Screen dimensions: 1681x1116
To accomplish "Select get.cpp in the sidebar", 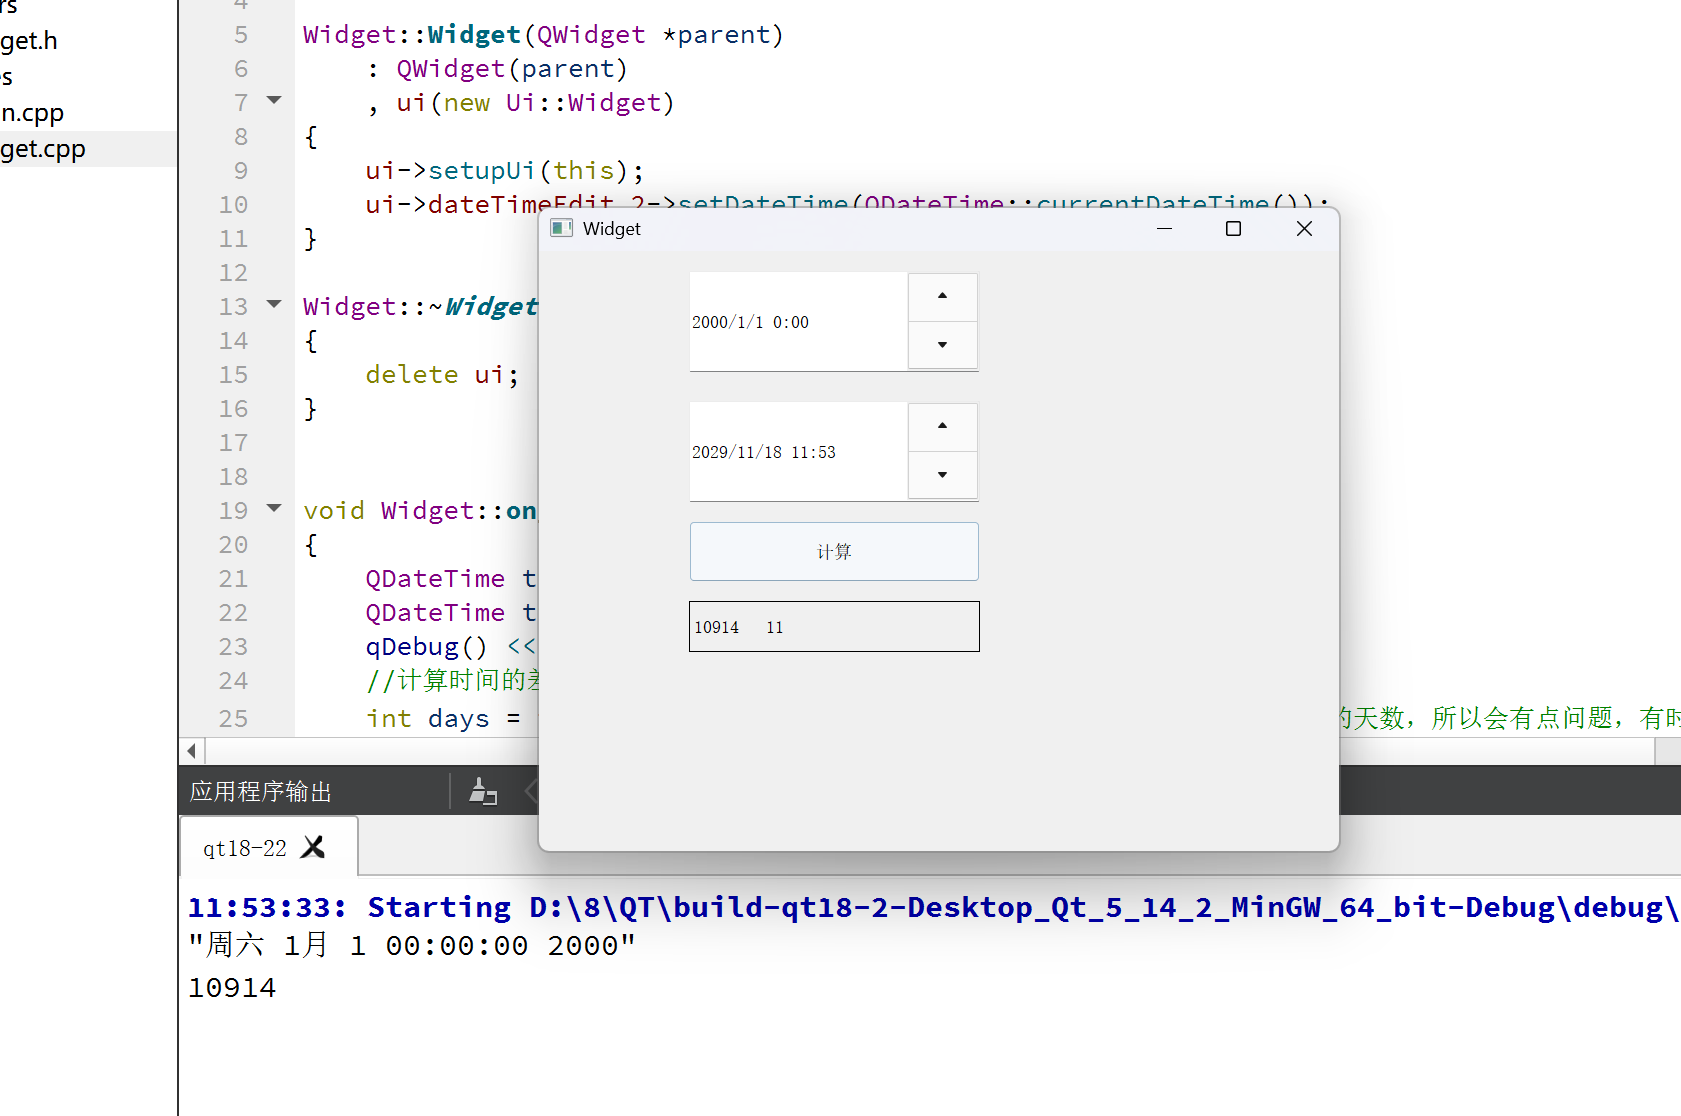I will point(42,148).
